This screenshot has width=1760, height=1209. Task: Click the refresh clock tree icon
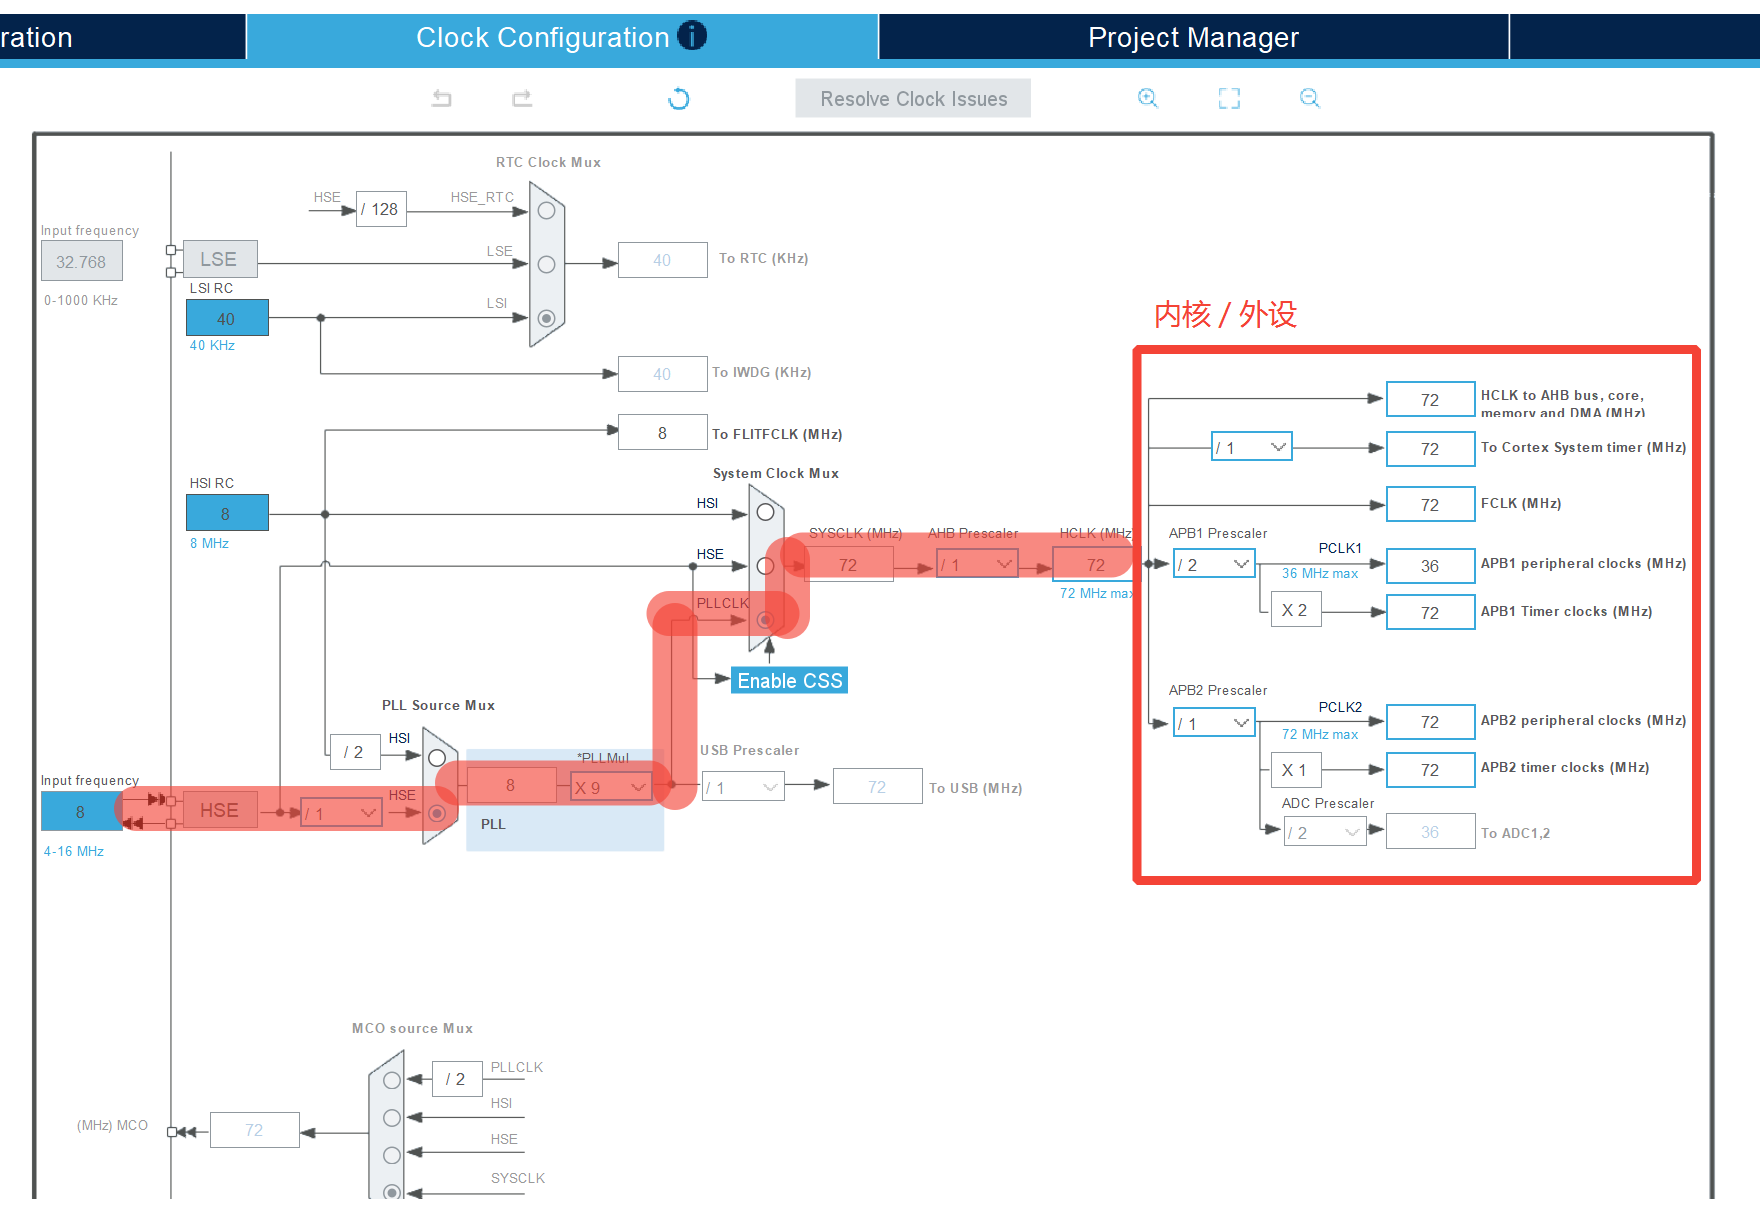click(679, 98)
